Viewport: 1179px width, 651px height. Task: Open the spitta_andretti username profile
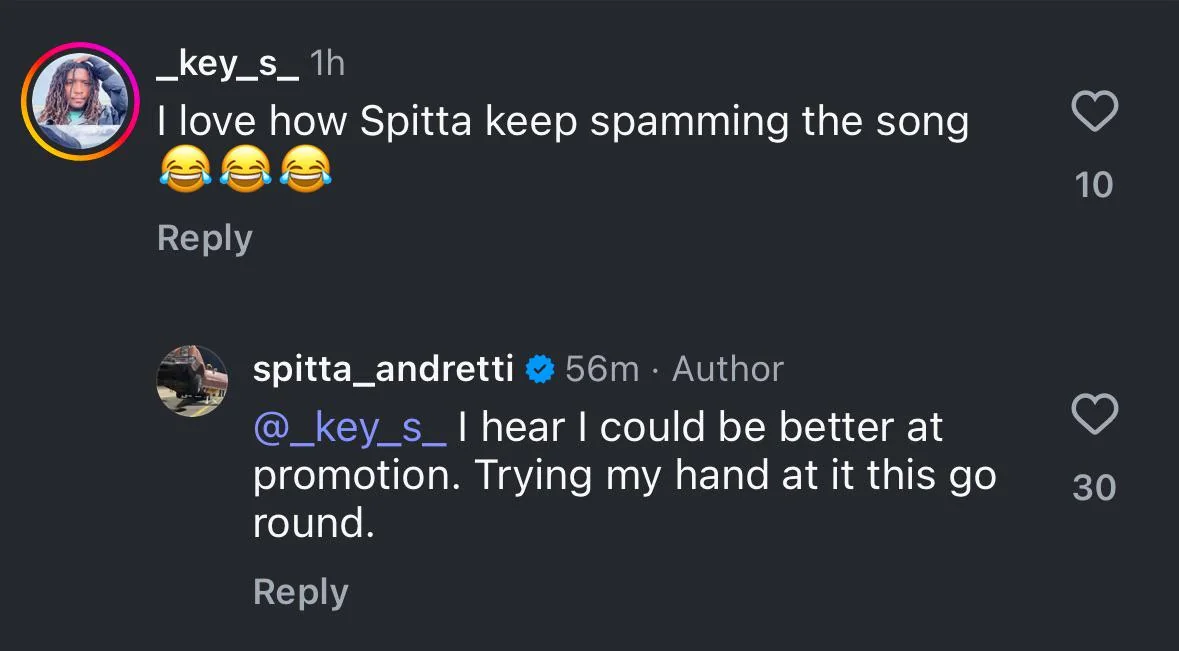[x=383, y=369]
